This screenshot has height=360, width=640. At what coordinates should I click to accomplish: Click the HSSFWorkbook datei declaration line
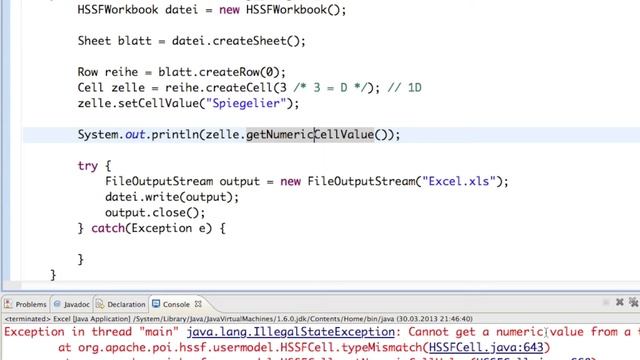coord(212,10)
